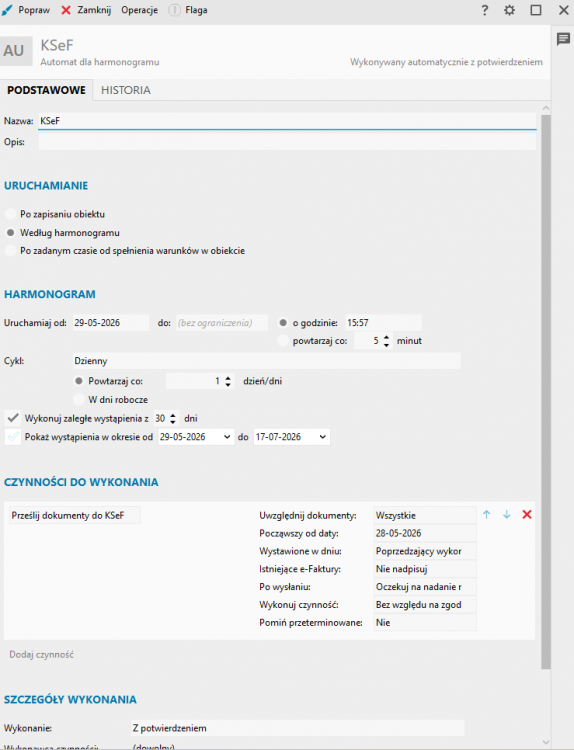
Task: Open the Wykonanie dropdown 'Z potwierdzeniem'
Action: point(298,728)
